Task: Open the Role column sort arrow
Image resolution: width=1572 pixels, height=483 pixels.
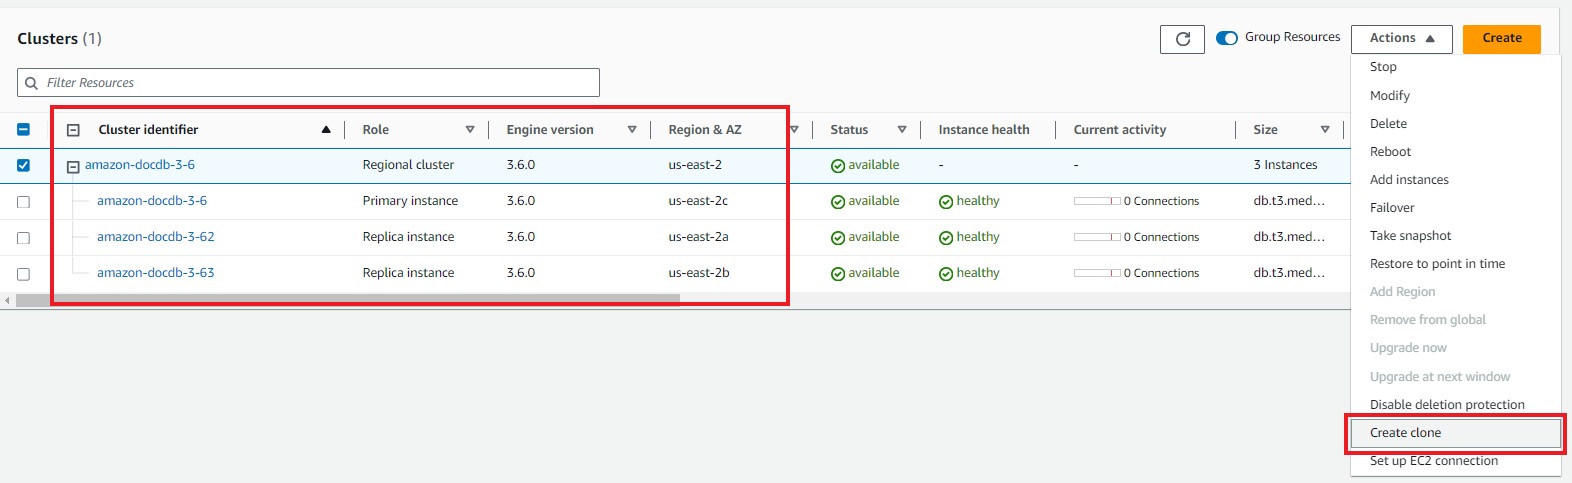Action: tap(470, 130)
